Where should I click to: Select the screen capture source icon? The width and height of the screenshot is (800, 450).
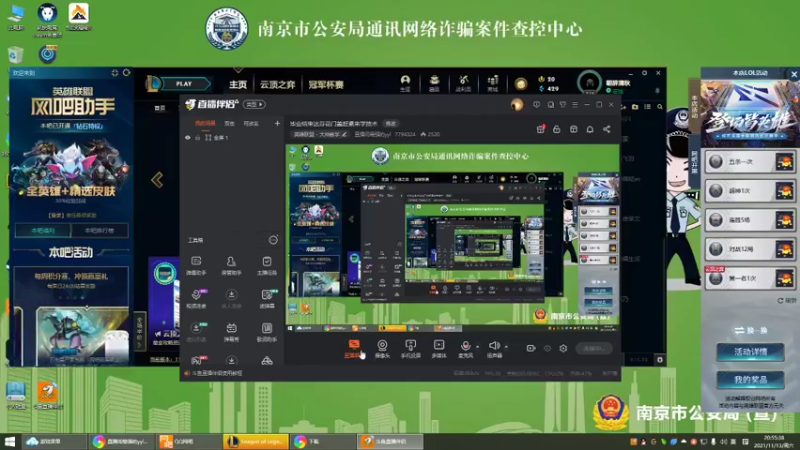354,348
